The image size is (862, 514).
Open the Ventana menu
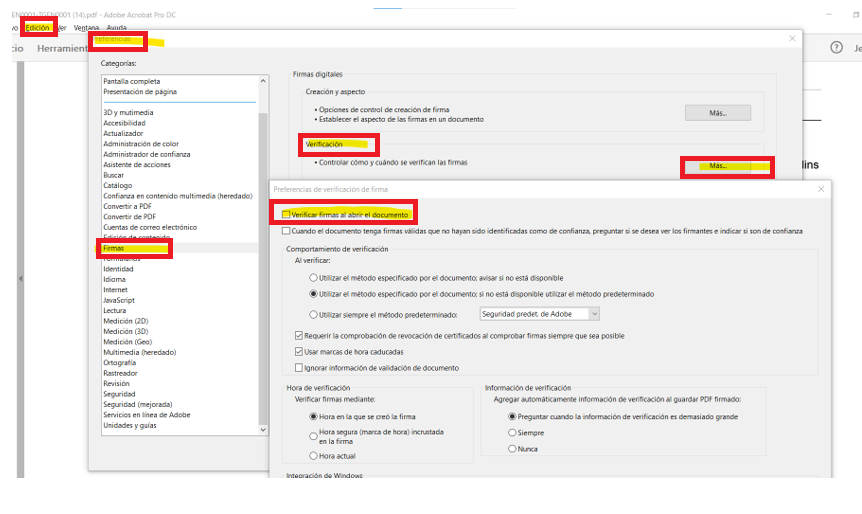[86, 27]
